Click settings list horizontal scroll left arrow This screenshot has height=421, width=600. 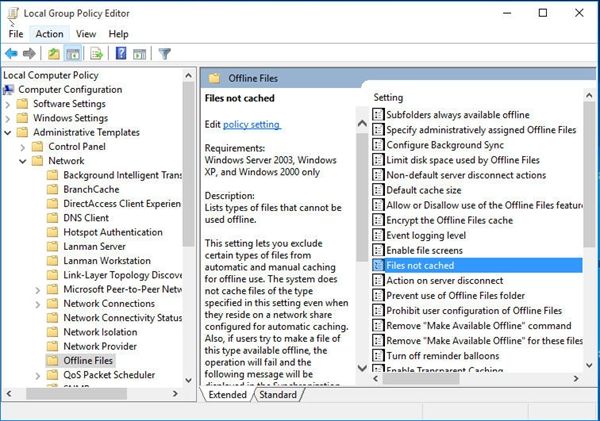click(x=376, y=379)
